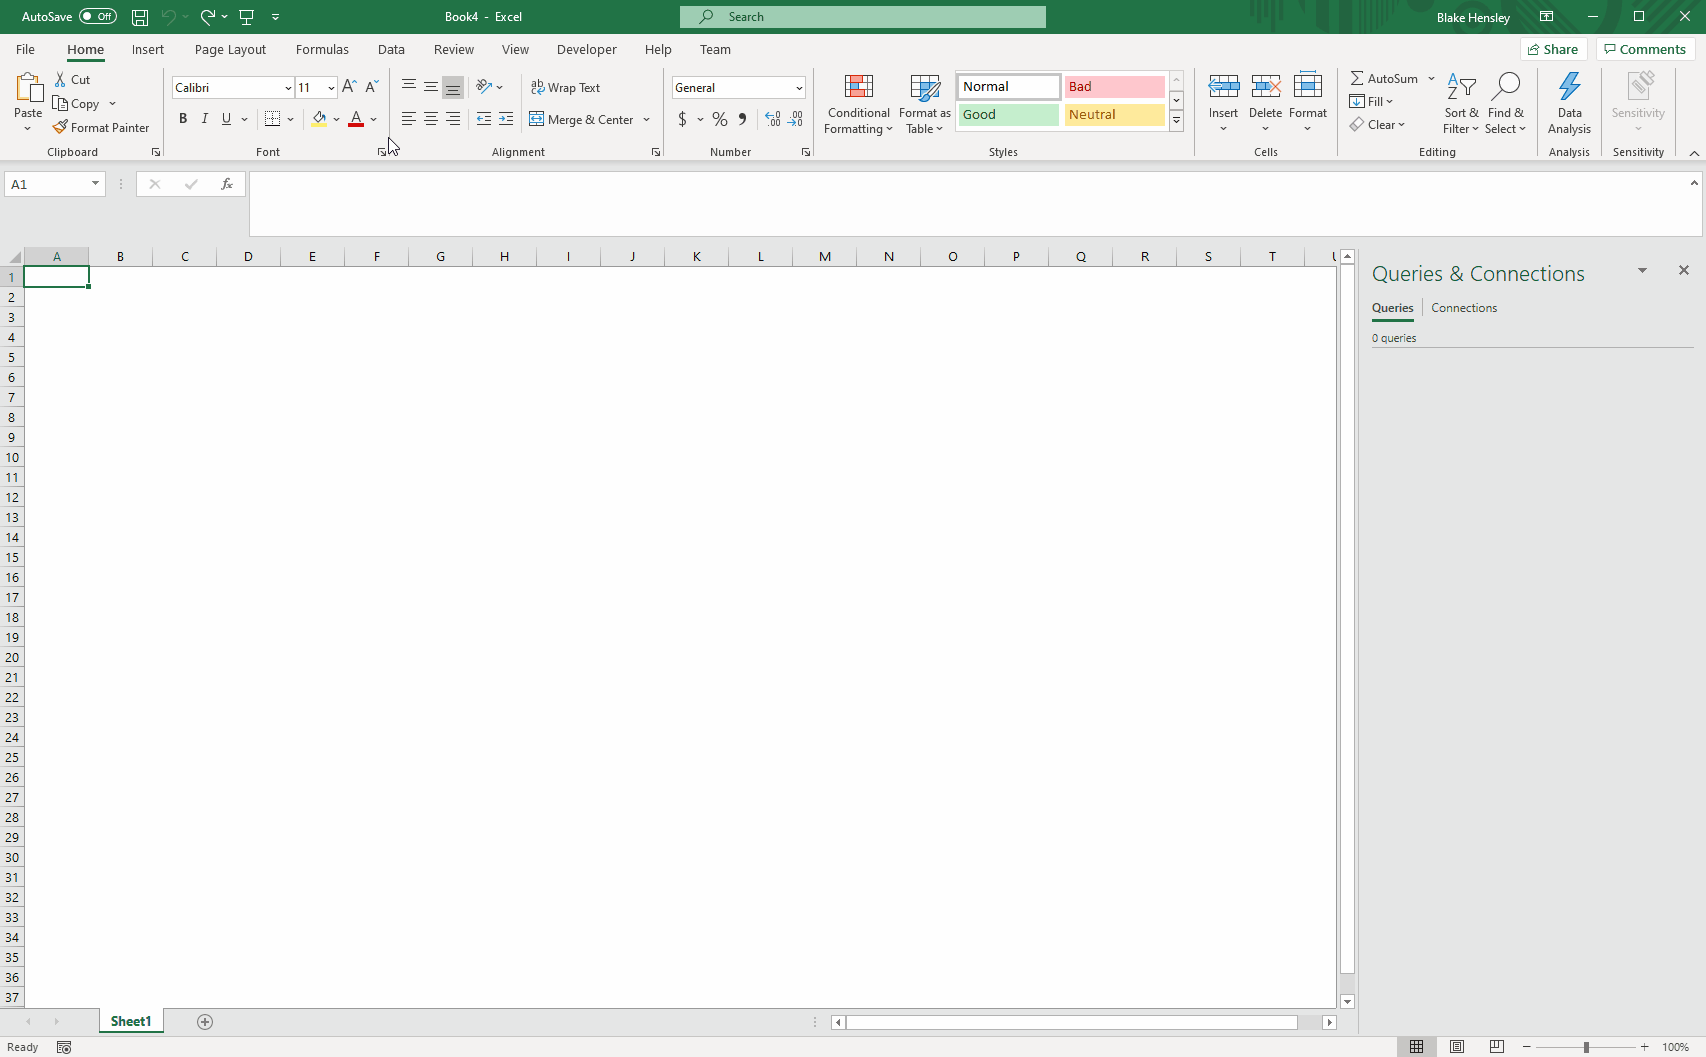This screenshot has height=1057, width=1706.
Task: Click Increase Decimal
Action: point(771,119)
